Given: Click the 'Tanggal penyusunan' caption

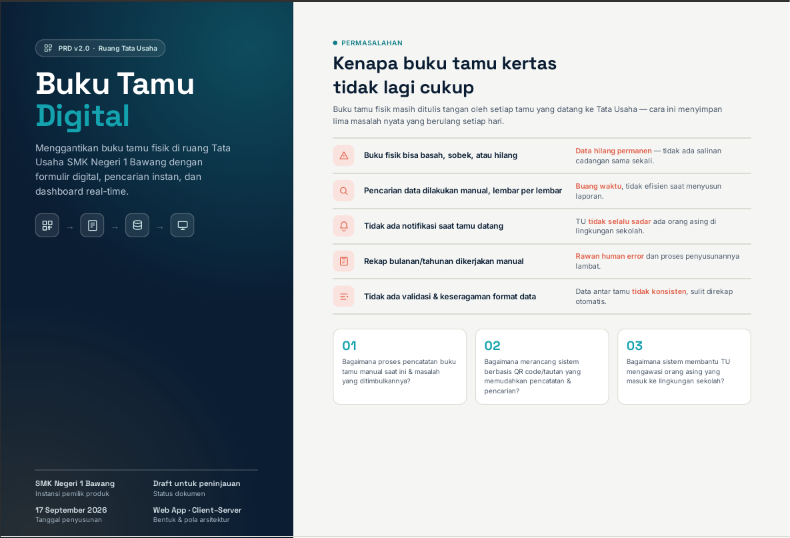Looking at the screenshot, I should (69, 520).
